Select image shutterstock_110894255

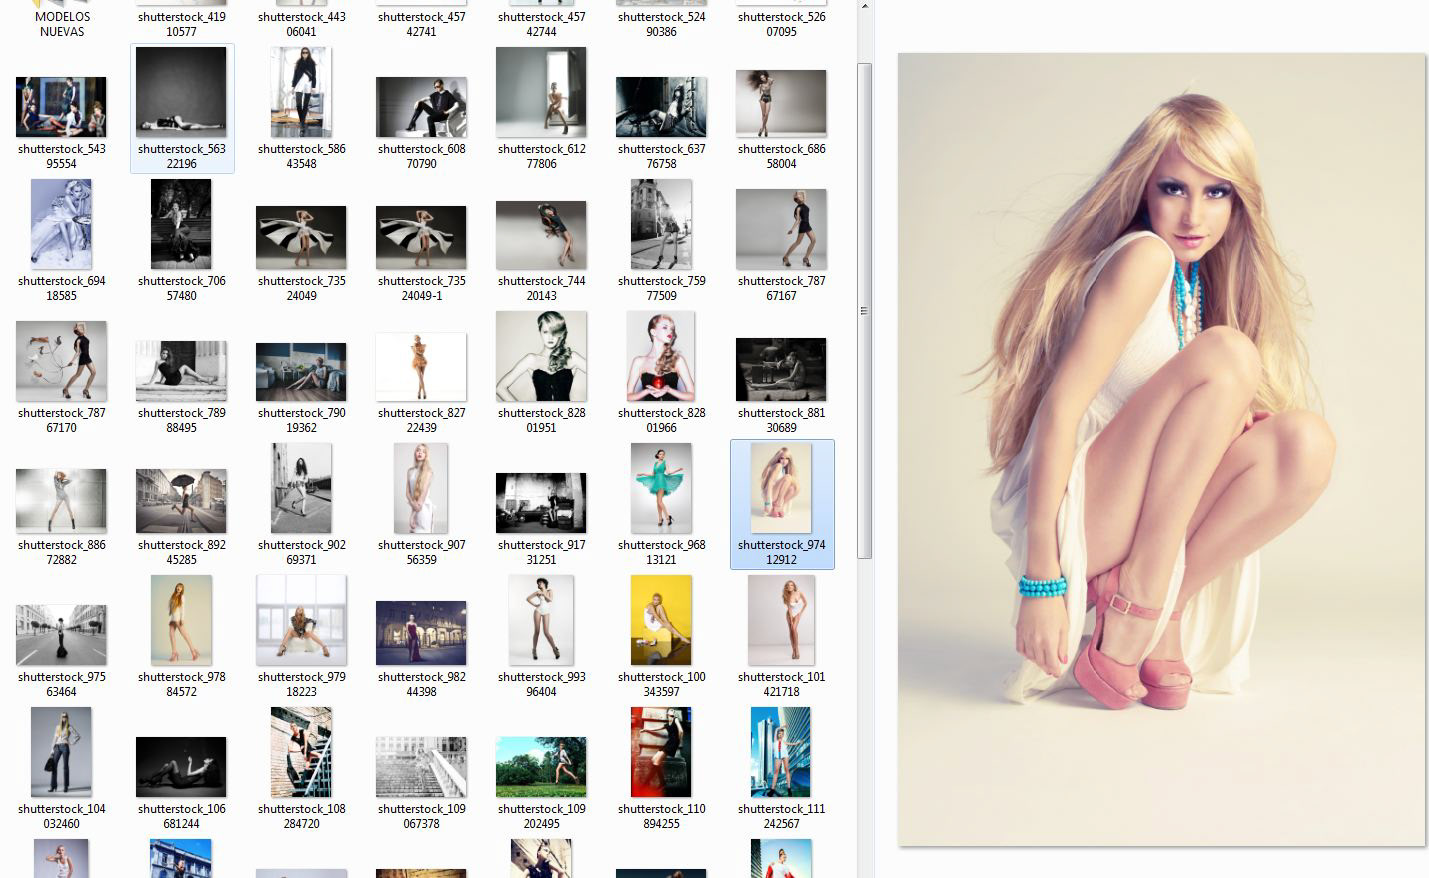(x=661, y=752)
